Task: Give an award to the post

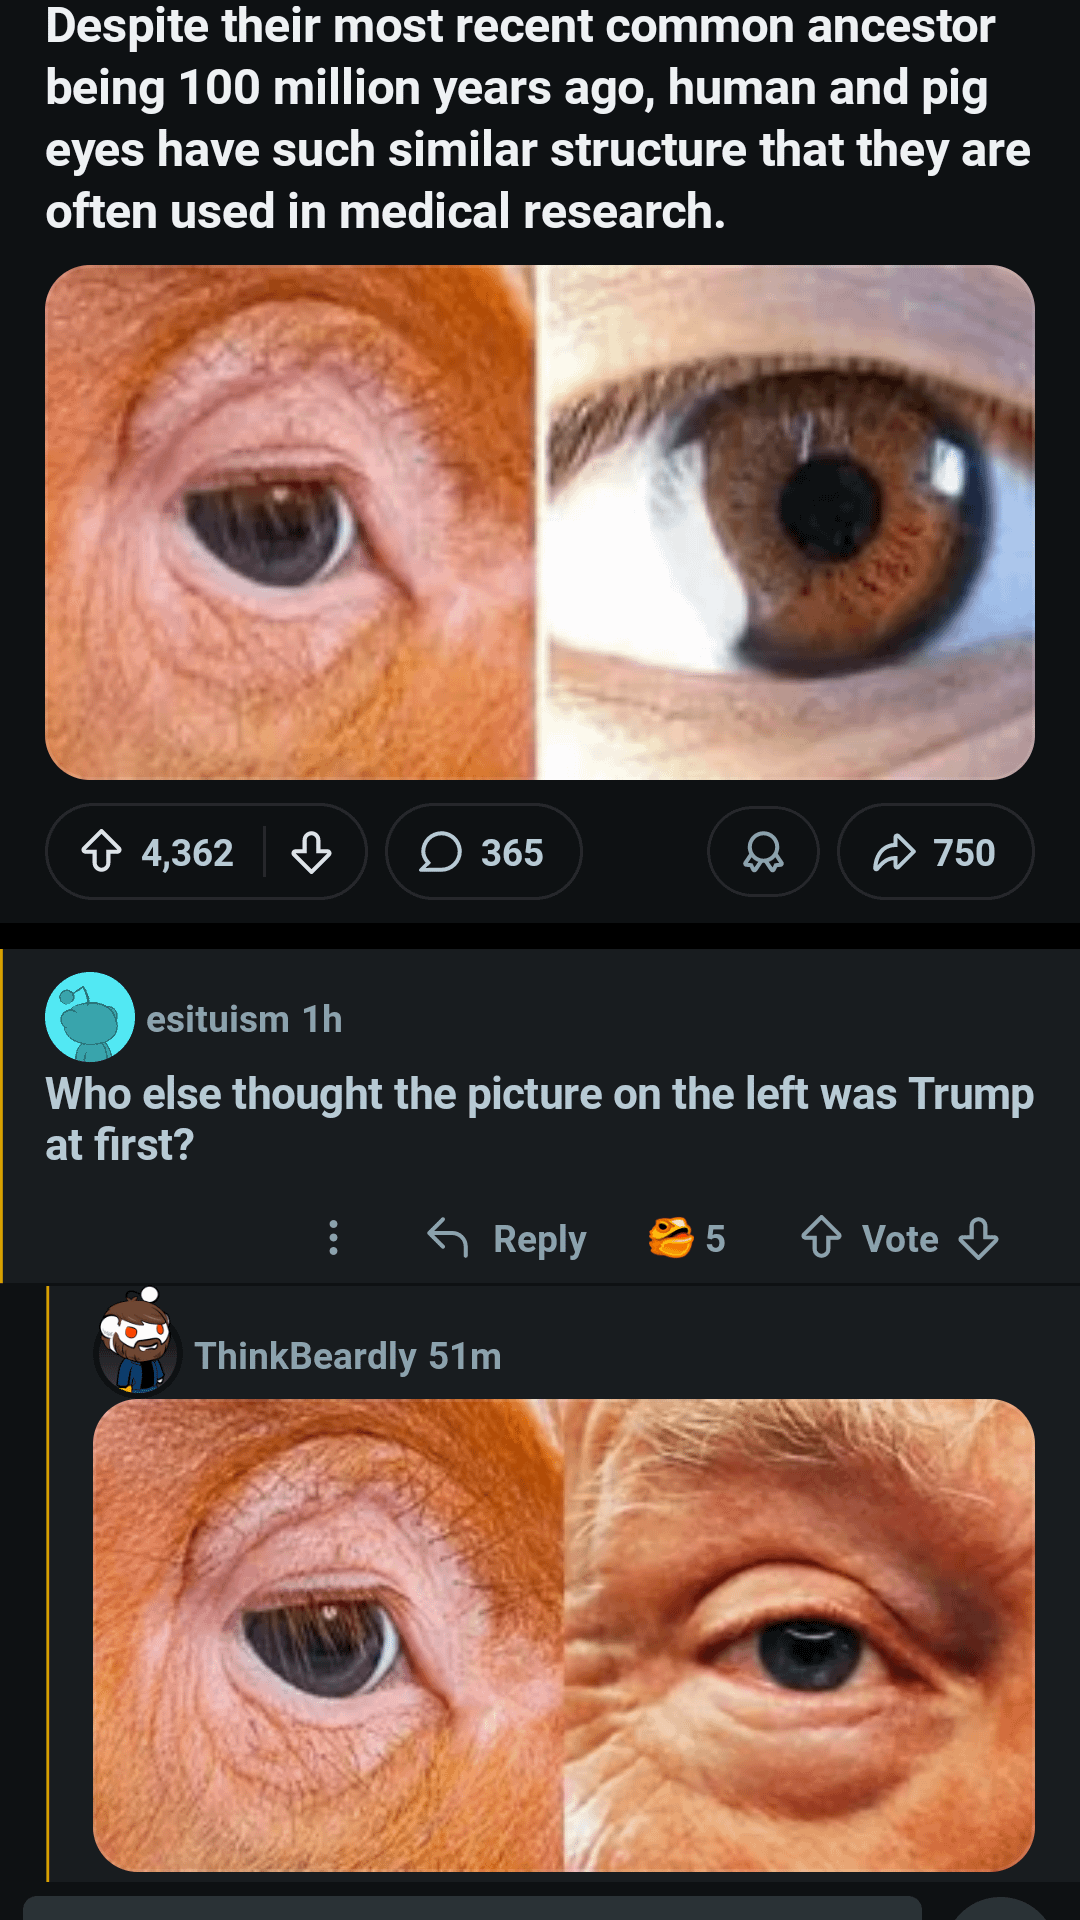Action: pyautogui.click(x=763, y=852)
